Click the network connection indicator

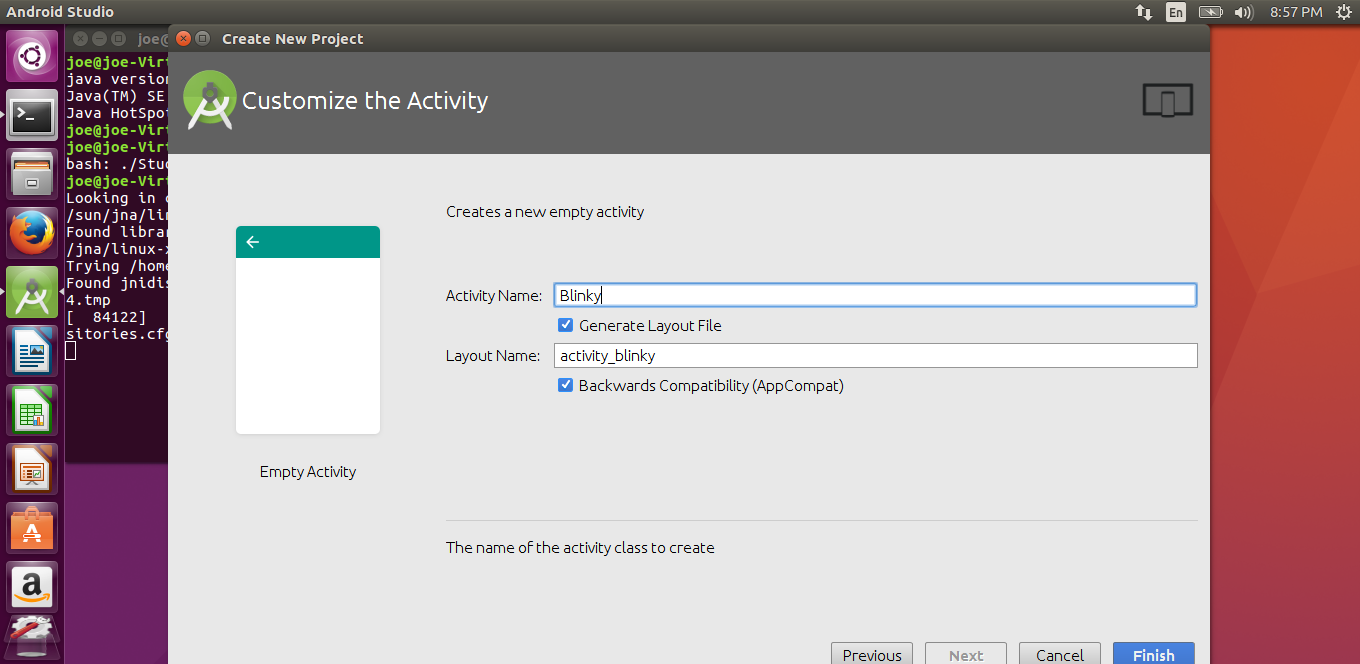(x=1143, y=12)
